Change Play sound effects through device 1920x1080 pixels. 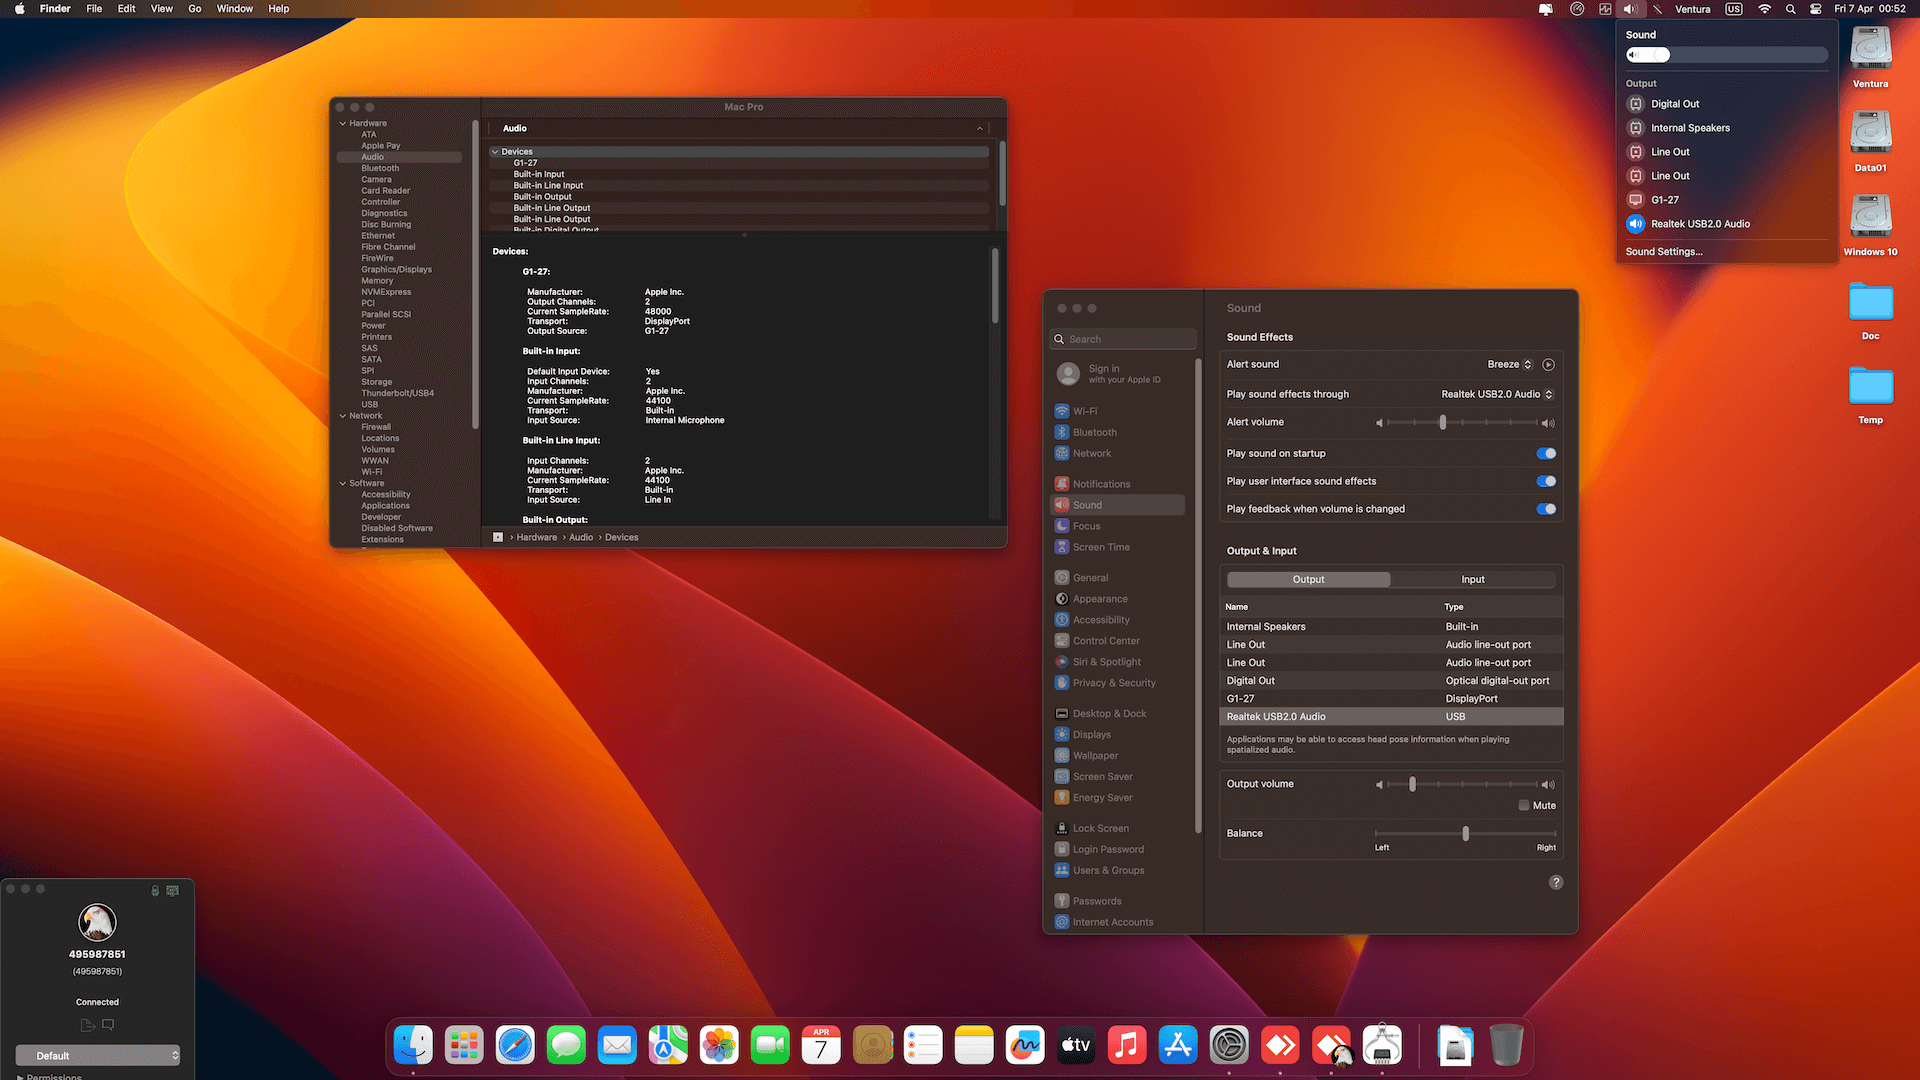pyautogui.click(x=1496, y=393)
